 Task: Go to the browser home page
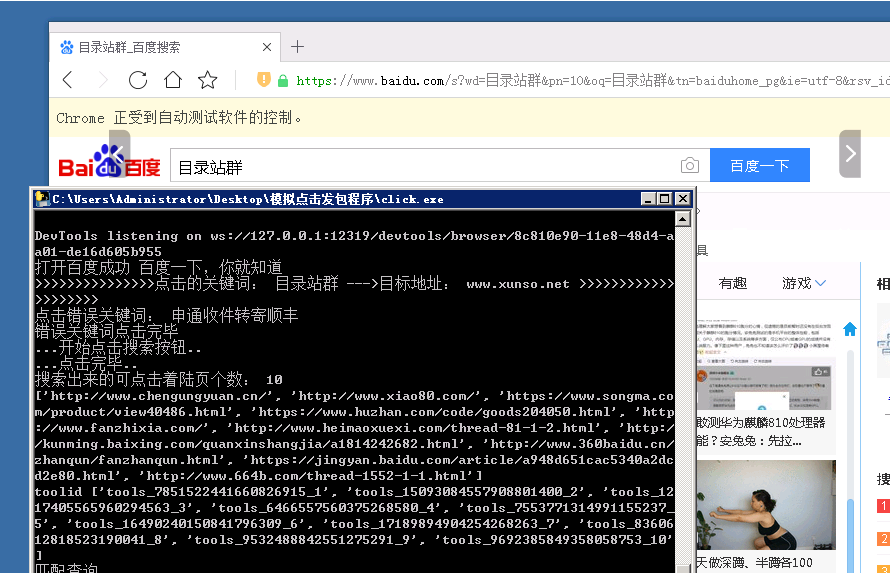173,79
